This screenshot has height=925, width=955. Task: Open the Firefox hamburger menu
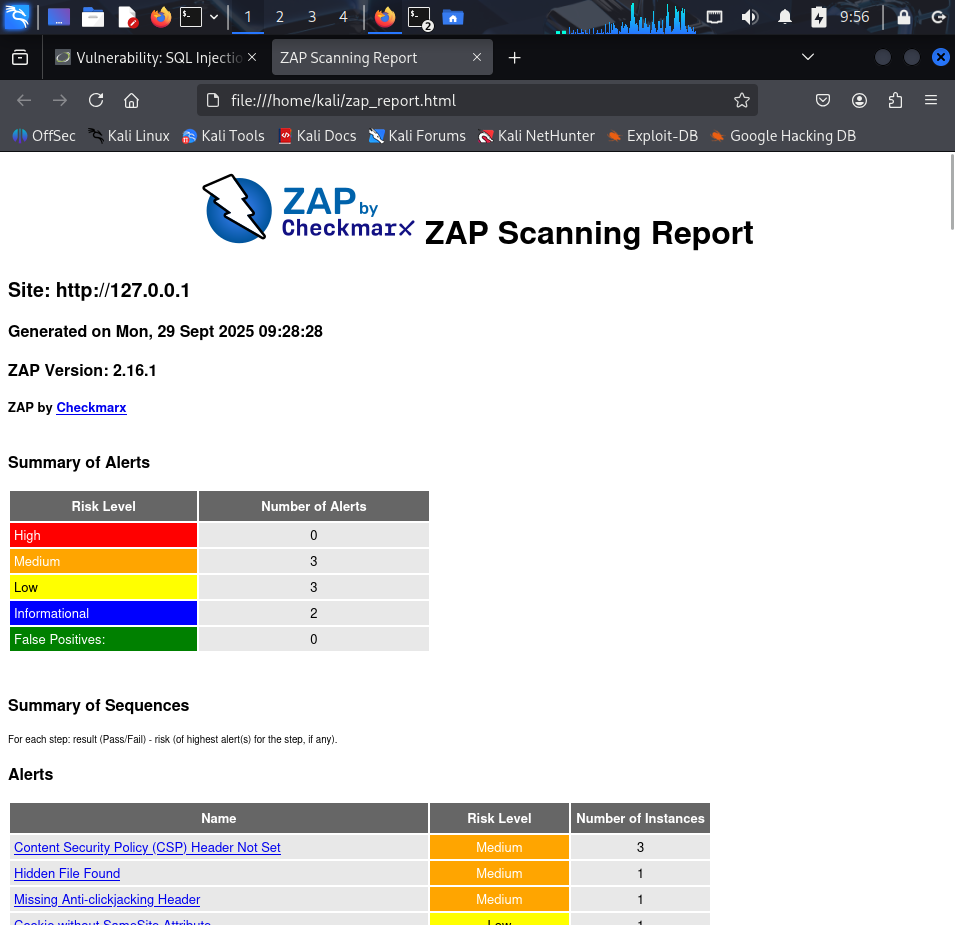tap(931, 100)
